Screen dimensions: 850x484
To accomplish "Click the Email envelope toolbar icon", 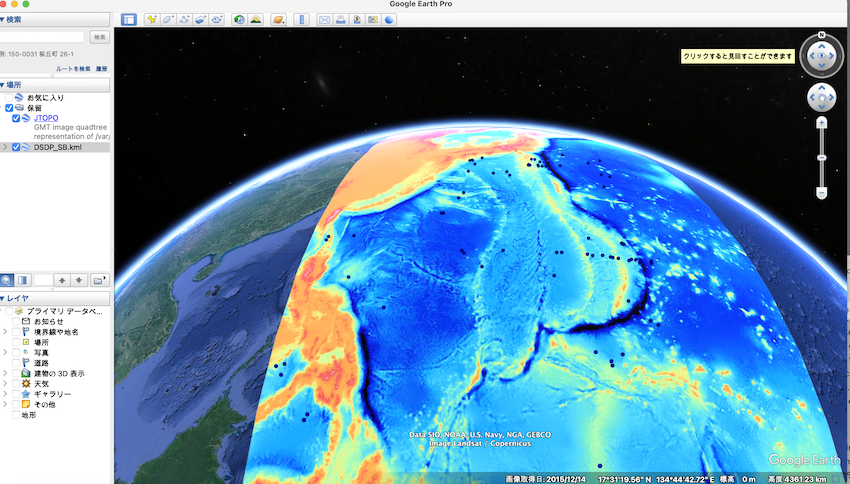I will 324,20.
